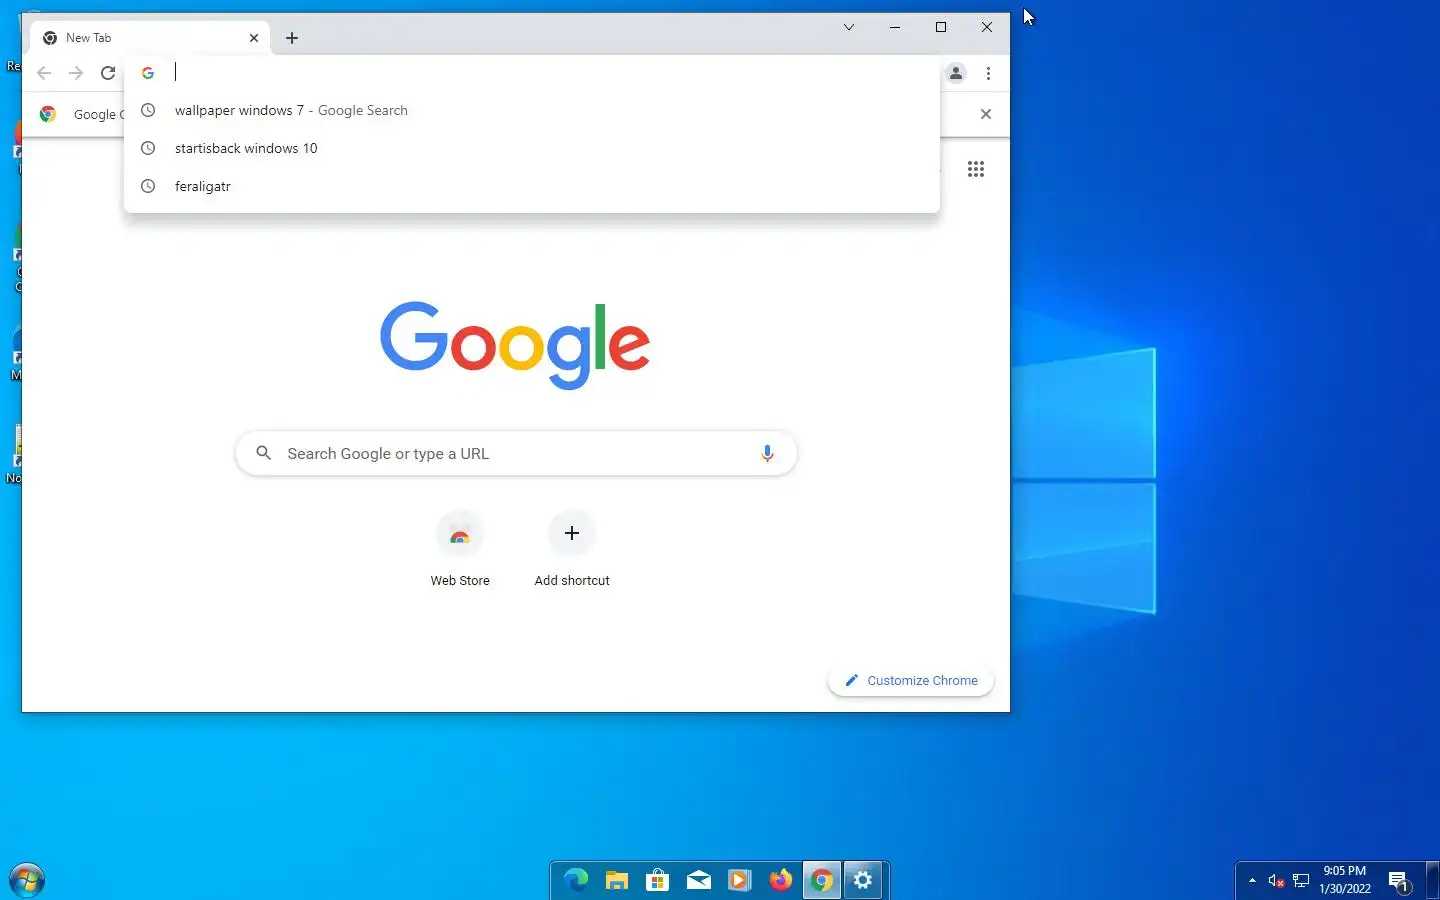The height and width of the screenshot is (900, 1440).
Task: Click the Google logo
Action: [515, 345]
